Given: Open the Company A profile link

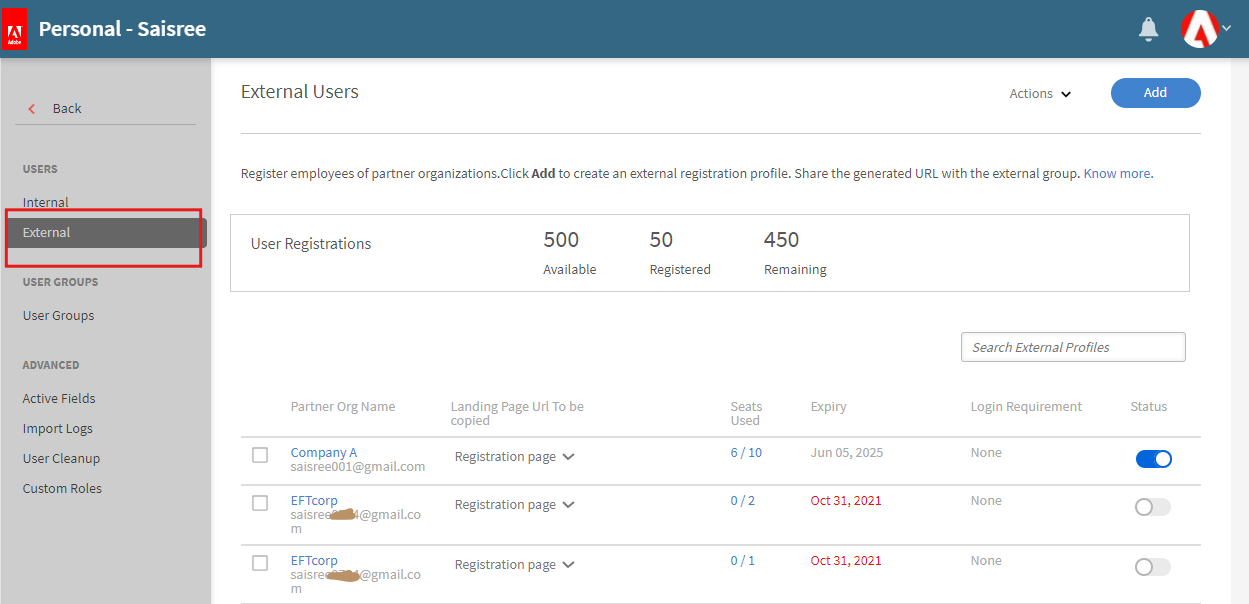Looking at the screenshot, I should tap(323, 452).
